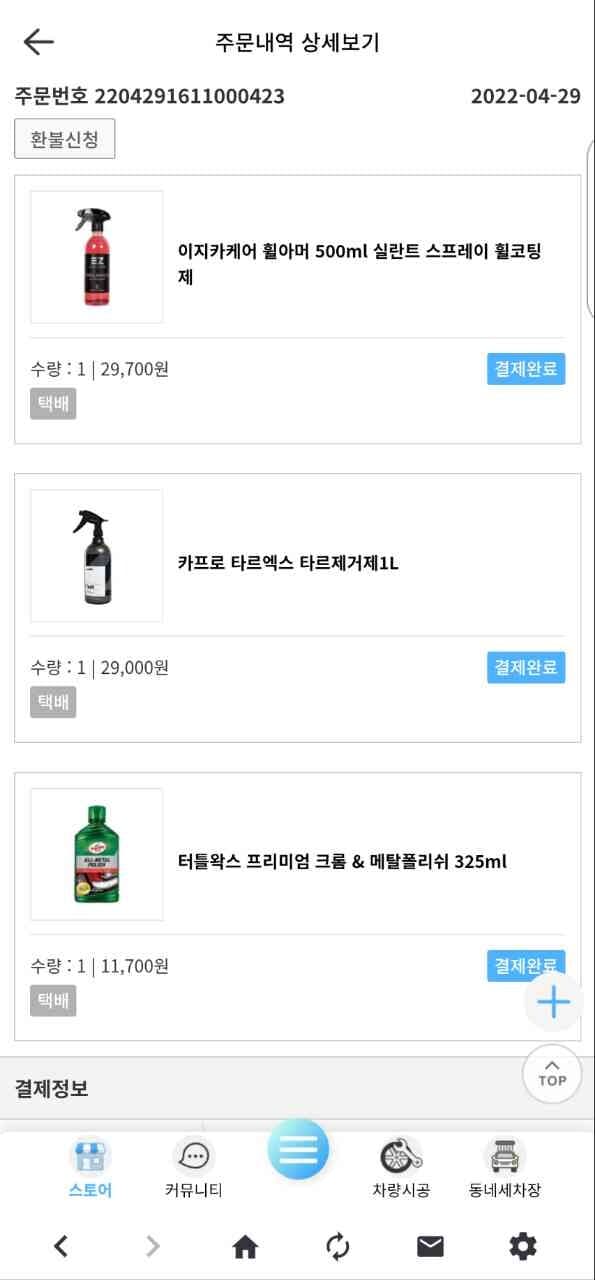Request a refund via 환불신청 button
Viewport: 595px width, 1280px height.
64,138
